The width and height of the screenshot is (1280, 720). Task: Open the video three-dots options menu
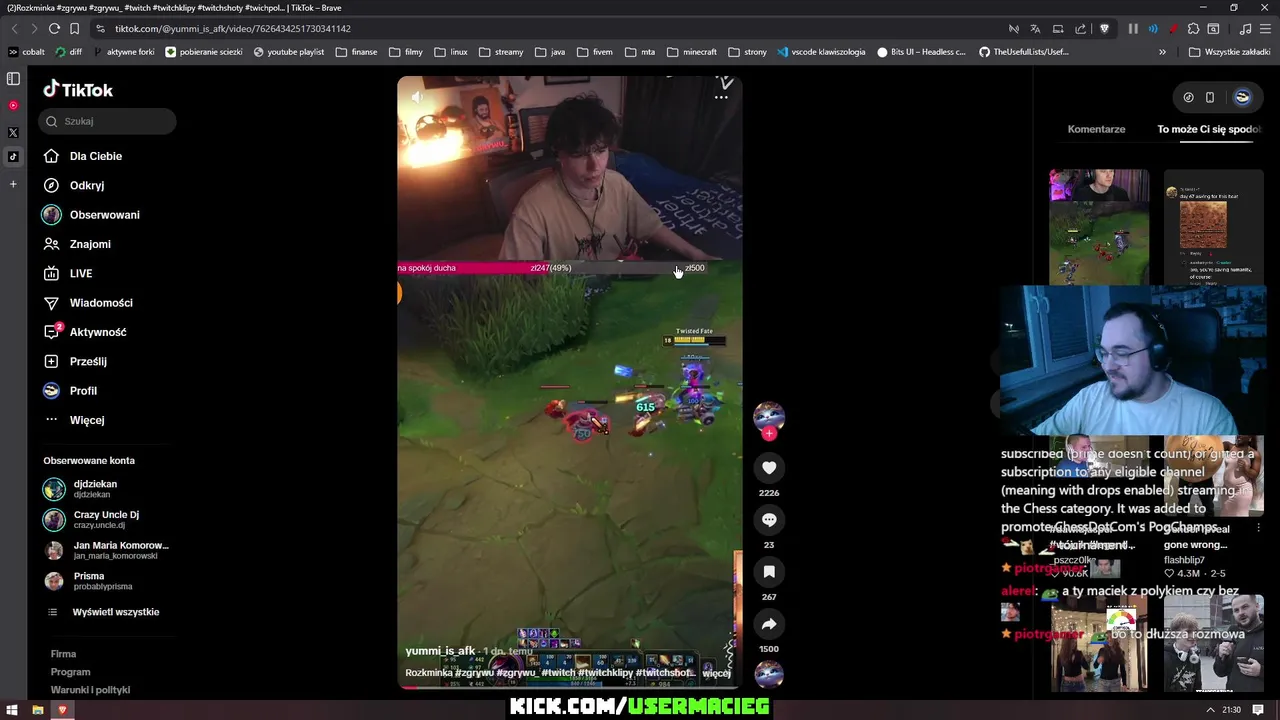[x=721, y=97]
